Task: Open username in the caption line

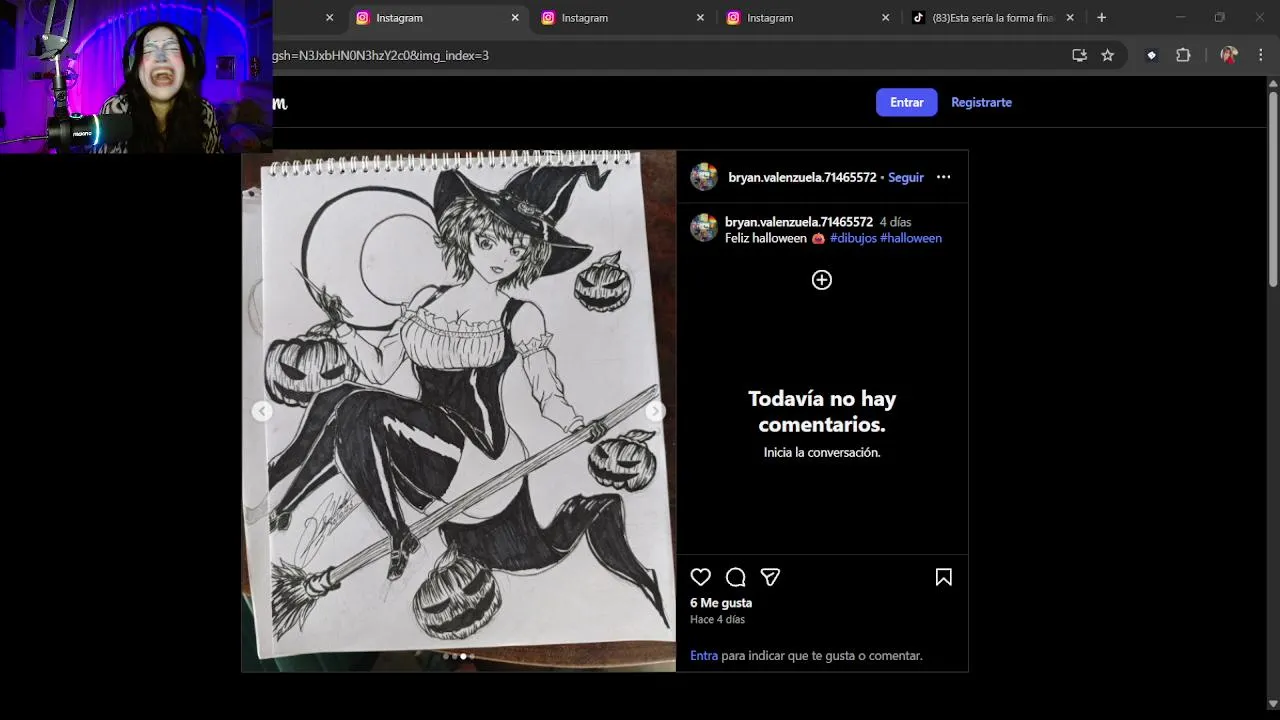Action: tap(799, 222)
